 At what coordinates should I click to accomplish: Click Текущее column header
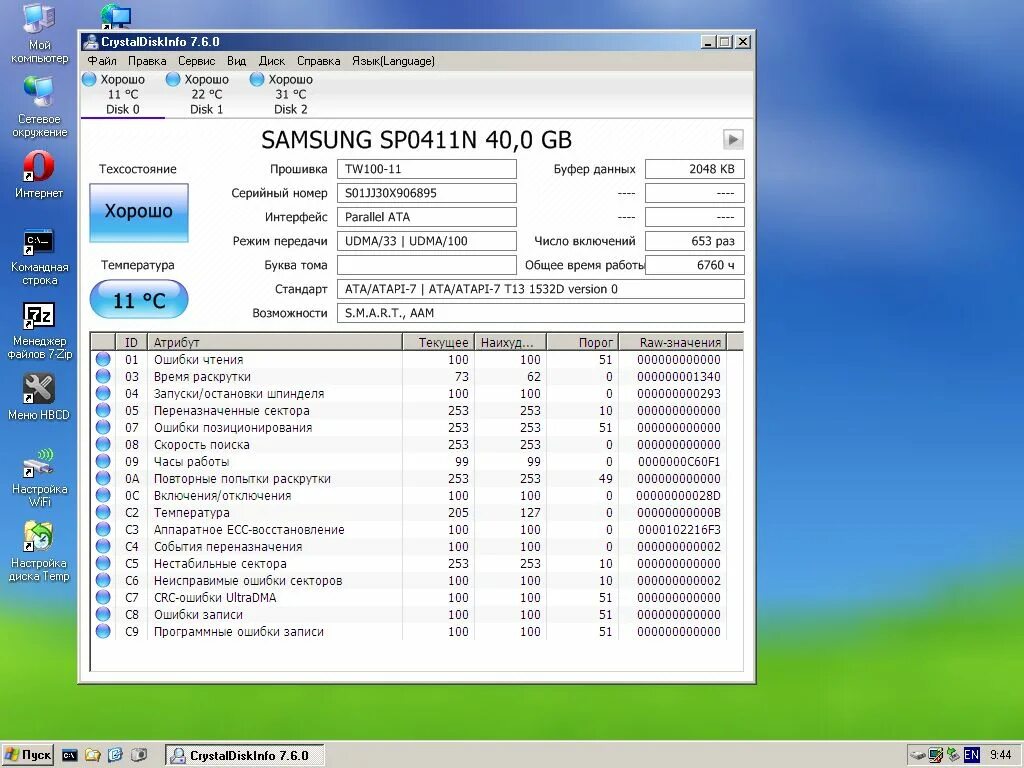coord(438,342)
